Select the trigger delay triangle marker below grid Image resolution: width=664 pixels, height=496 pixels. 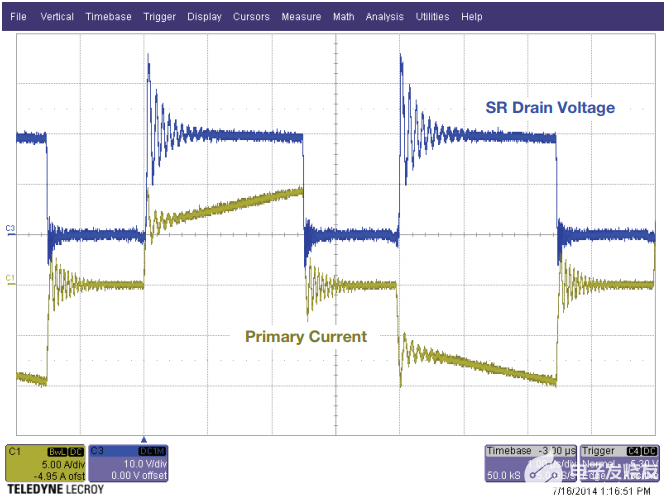[x=145, y=438]
